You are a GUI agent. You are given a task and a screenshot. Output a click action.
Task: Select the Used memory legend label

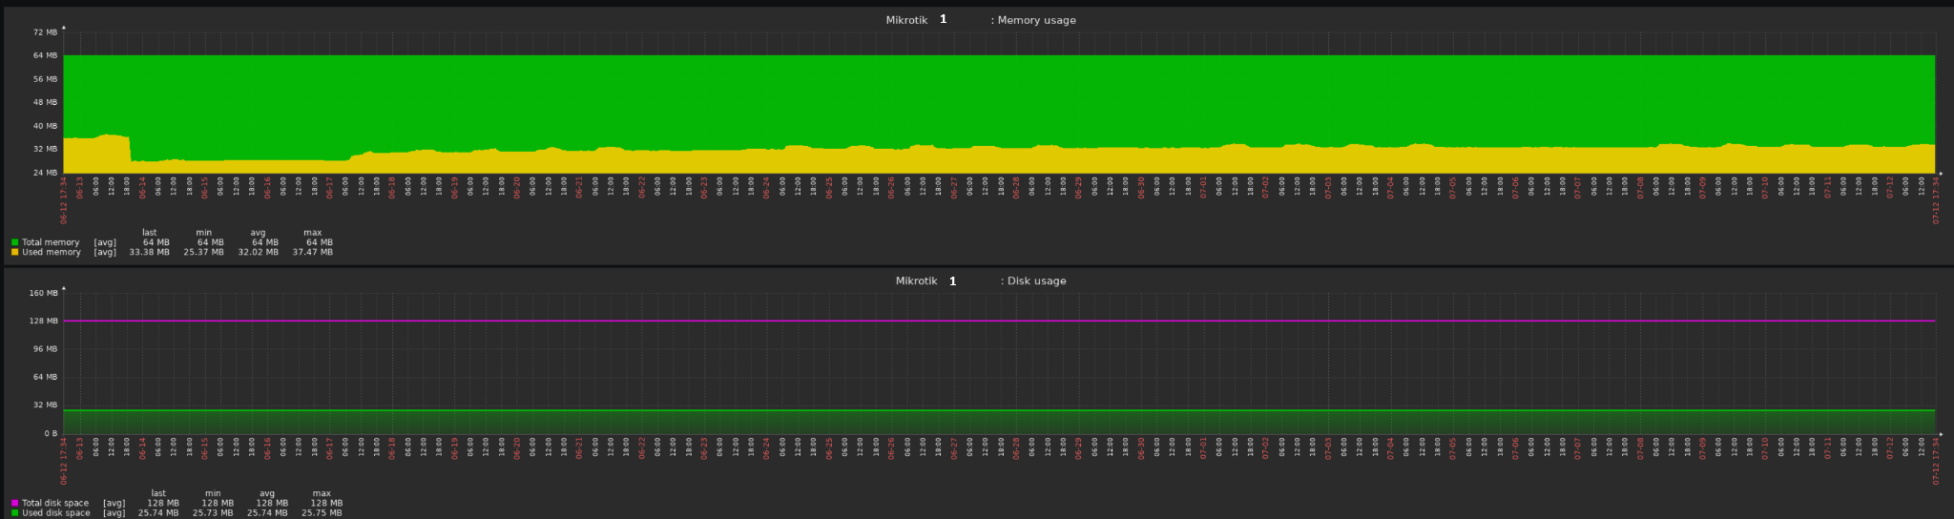point(51,252)
